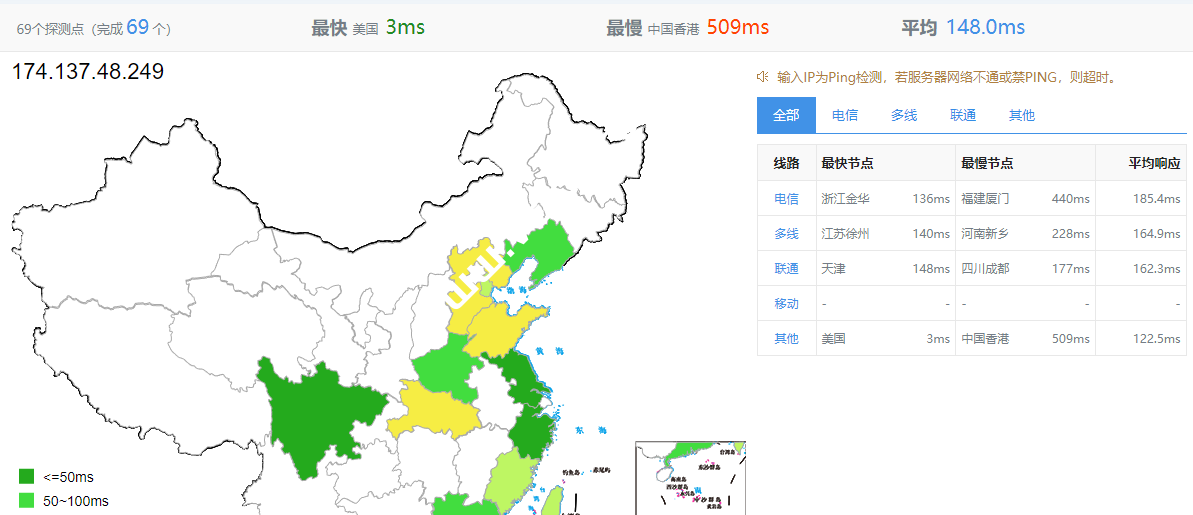Click the completed count 69
Image resolution: width=1193 pixels, height=515 pixels.
coord(137,27)
